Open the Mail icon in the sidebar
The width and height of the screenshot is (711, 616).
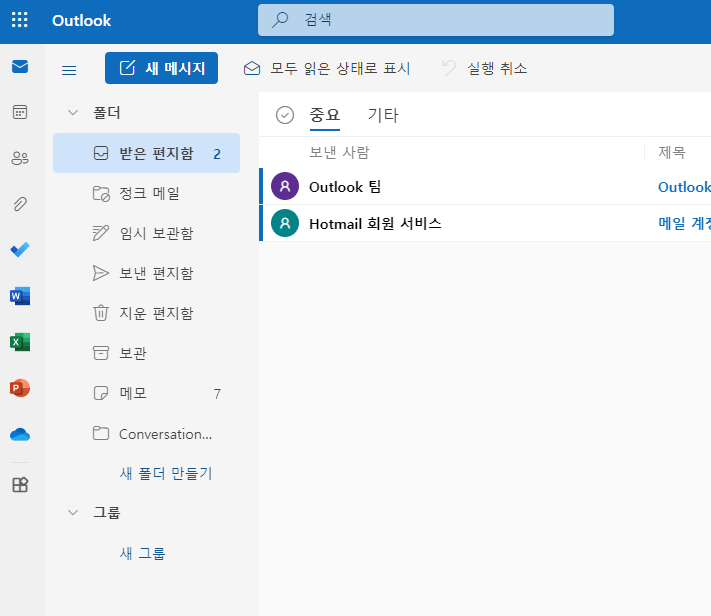pyautogui.click(x=20, y=67)
